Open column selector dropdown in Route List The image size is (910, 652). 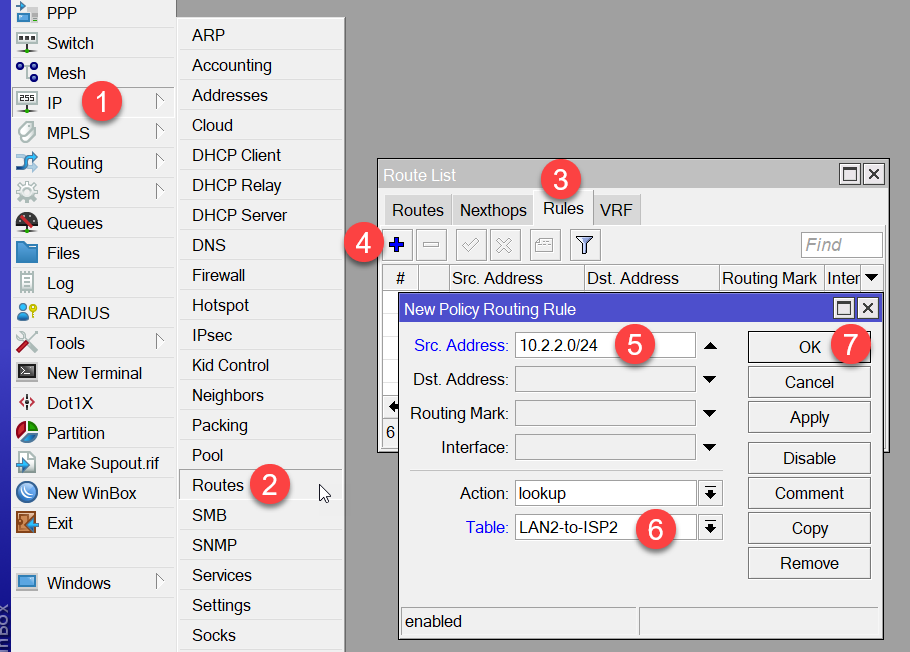pos(871,278)
